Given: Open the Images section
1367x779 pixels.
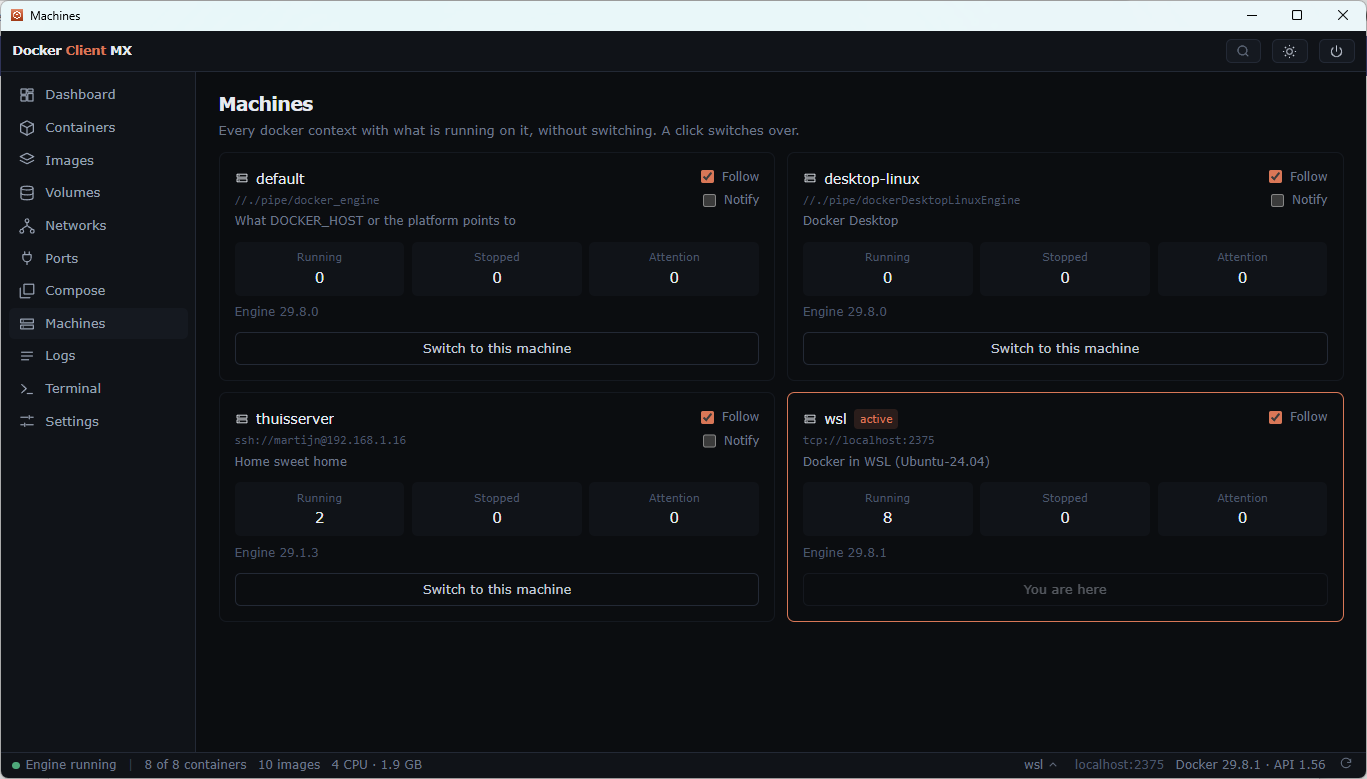Looking at the screenshot, I should [x=98, y=160].
